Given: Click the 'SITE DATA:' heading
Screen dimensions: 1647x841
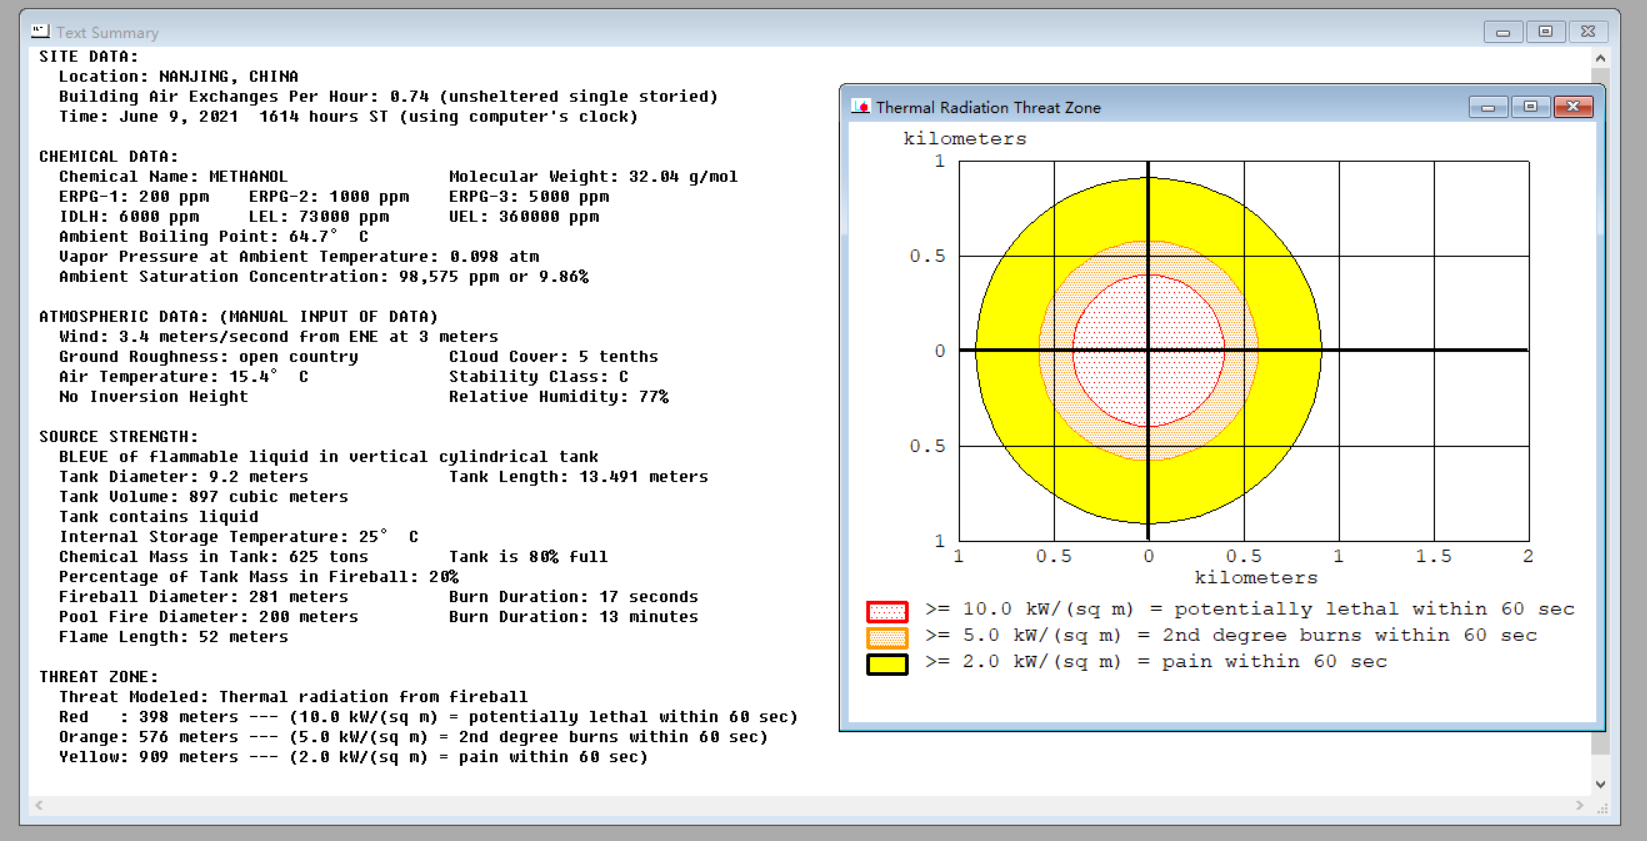Looking at the screenshot, I should pyautogui.click(x=89, y=57).
